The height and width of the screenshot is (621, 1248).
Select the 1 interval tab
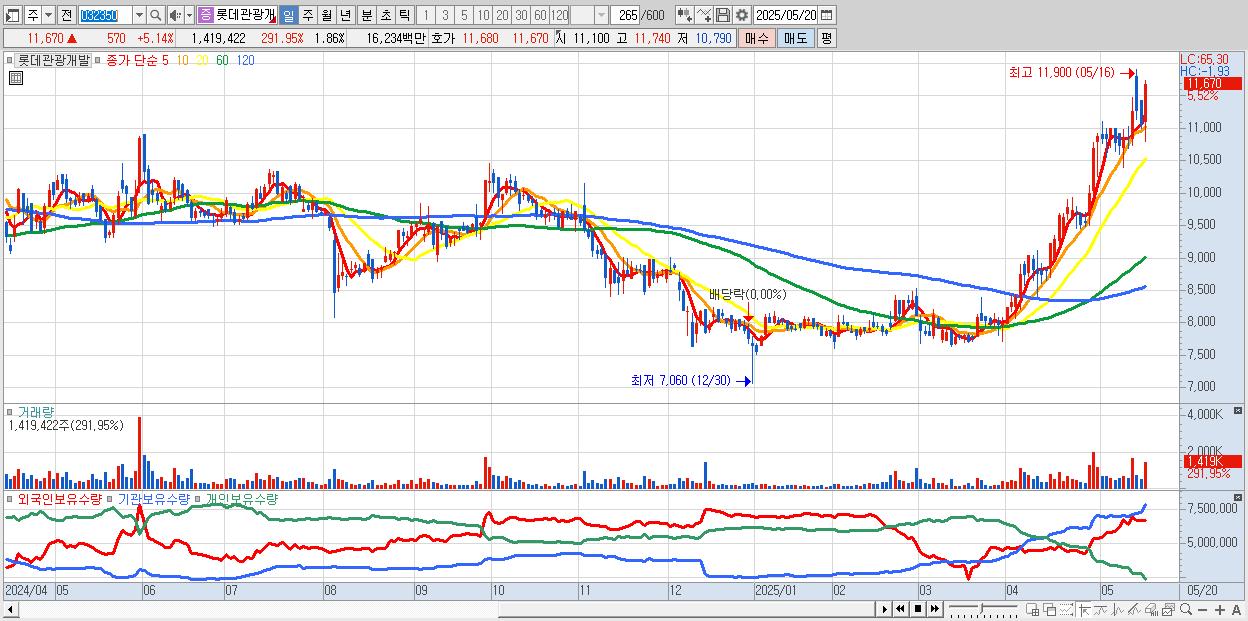pyautogui.click(x=425, y=15)
